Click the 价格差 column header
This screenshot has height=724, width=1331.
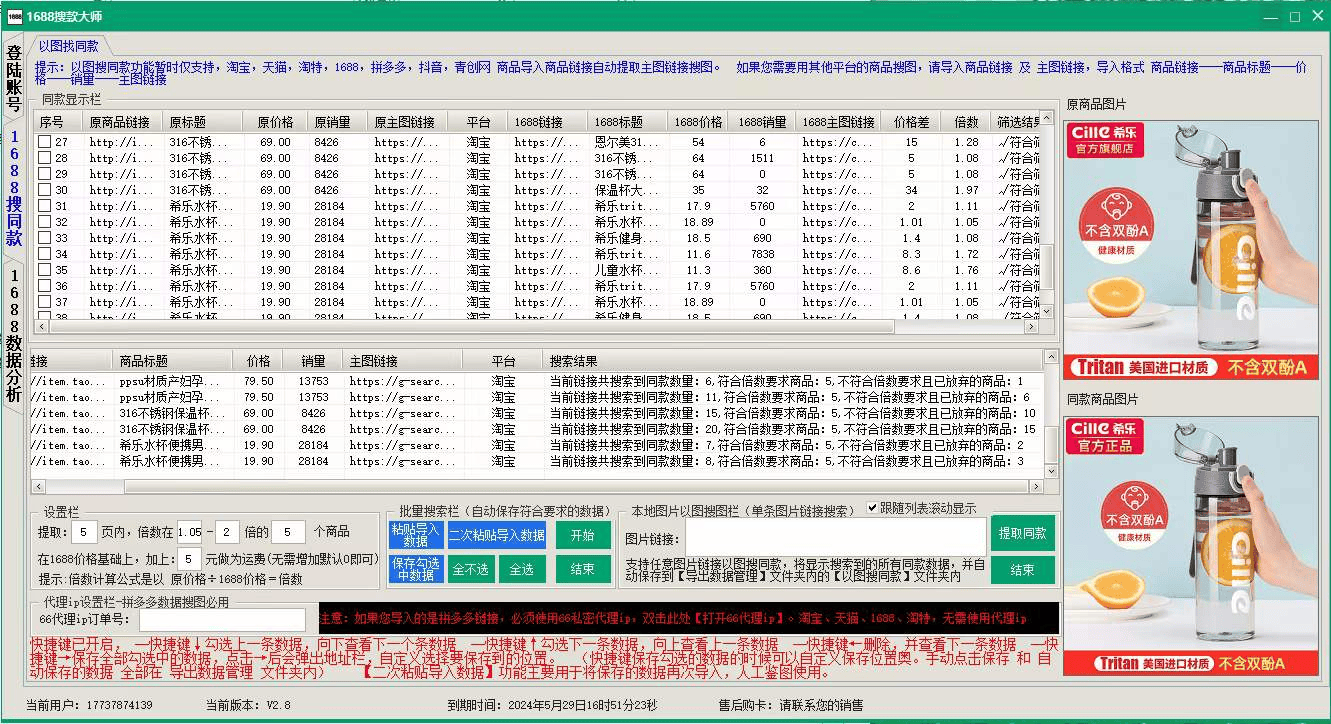[911, 122]
